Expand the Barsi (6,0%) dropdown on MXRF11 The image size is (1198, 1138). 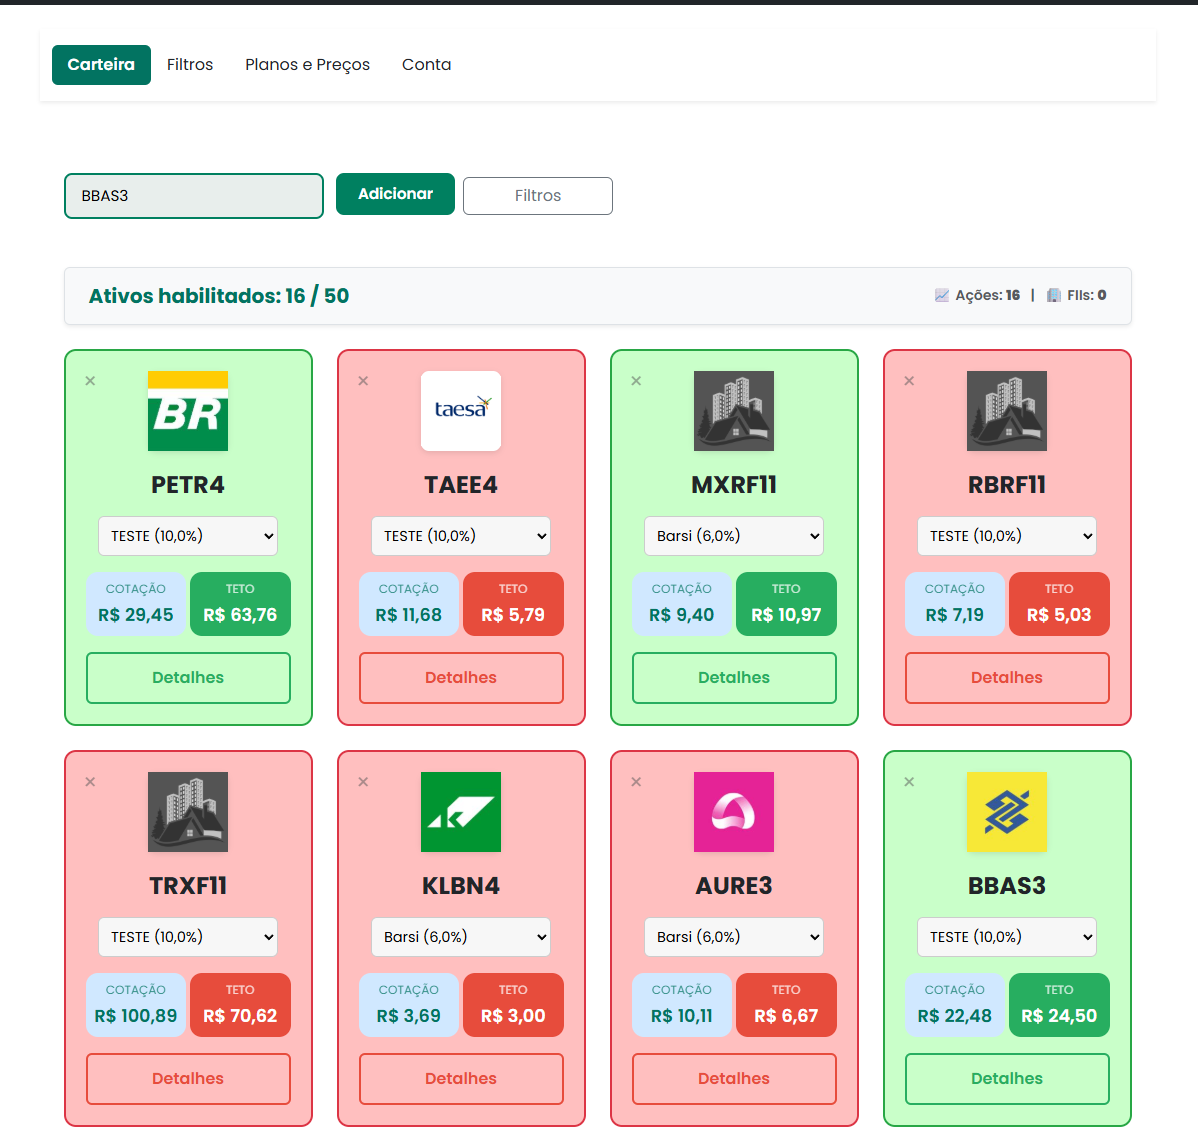click(x=734, y=536)
